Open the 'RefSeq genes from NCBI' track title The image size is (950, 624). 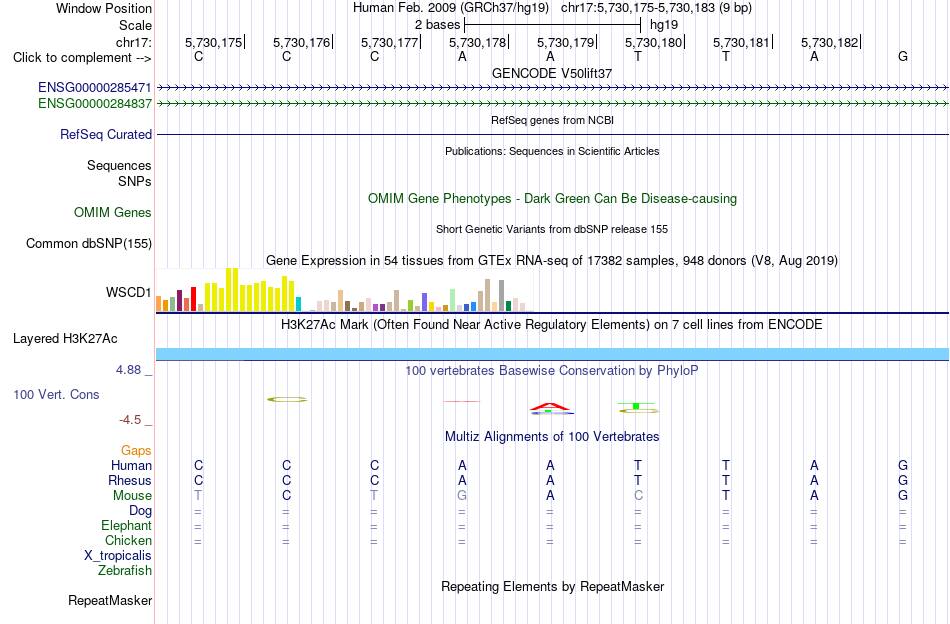tap(552, 120)
